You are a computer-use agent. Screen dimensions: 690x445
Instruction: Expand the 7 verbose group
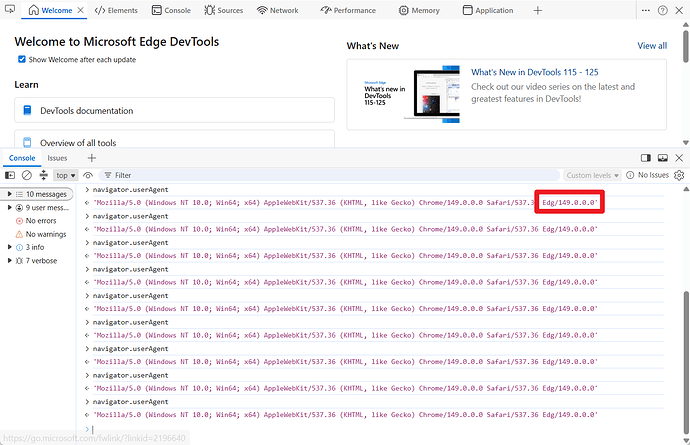[x=9, y=260]
